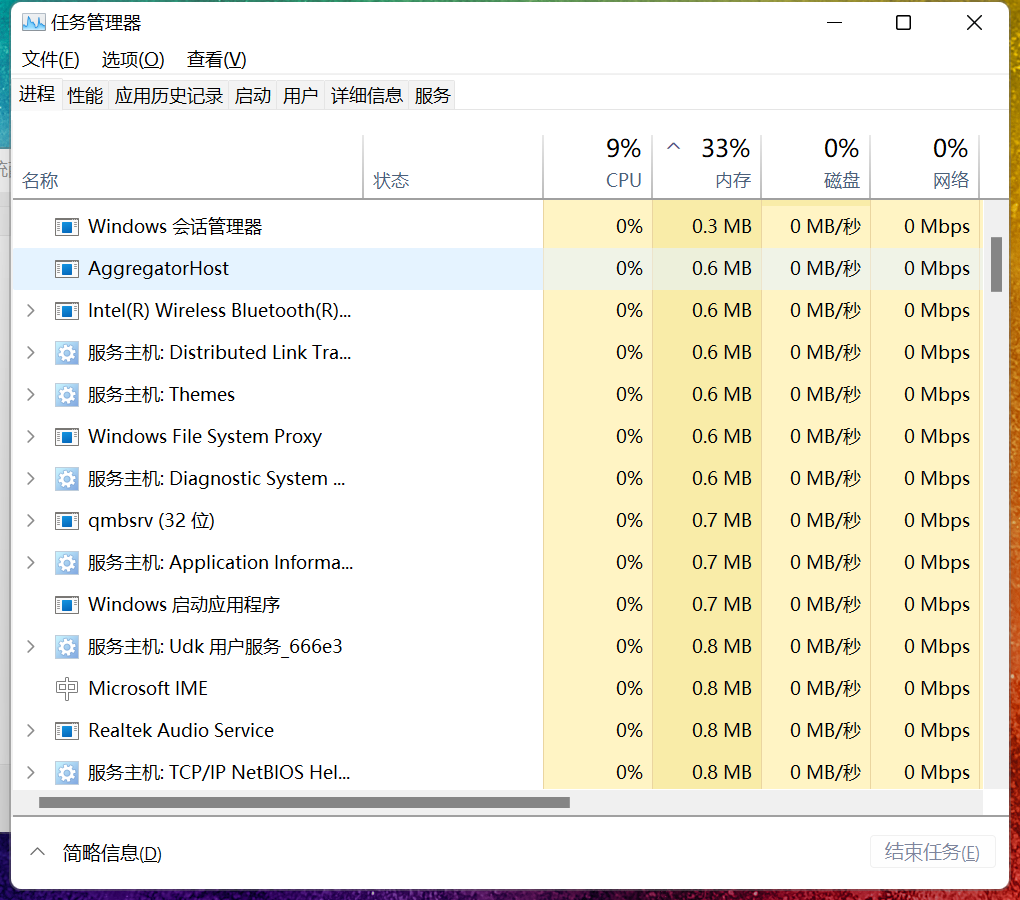Select the Microsoft IME row
Image resolution: width=1020 pixels, height=900 pixels.
coord(497,689)
